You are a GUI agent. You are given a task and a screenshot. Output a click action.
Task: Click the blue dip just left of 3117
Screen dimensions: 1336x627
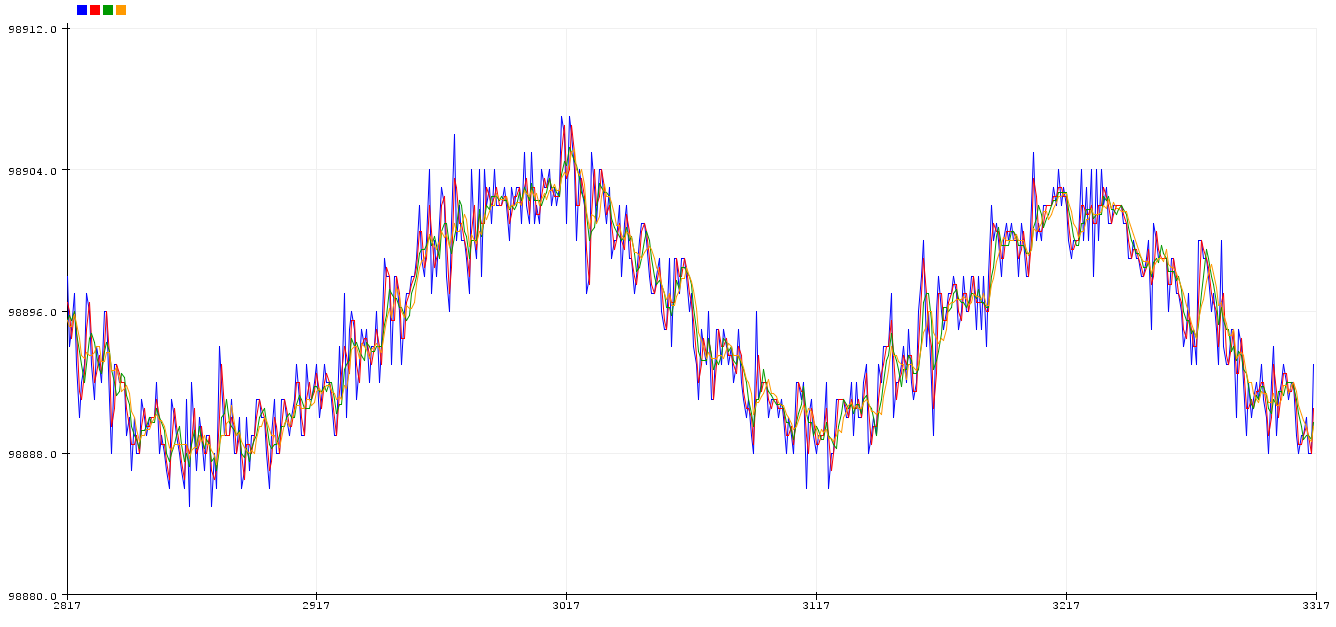click(x=806, y=488)
